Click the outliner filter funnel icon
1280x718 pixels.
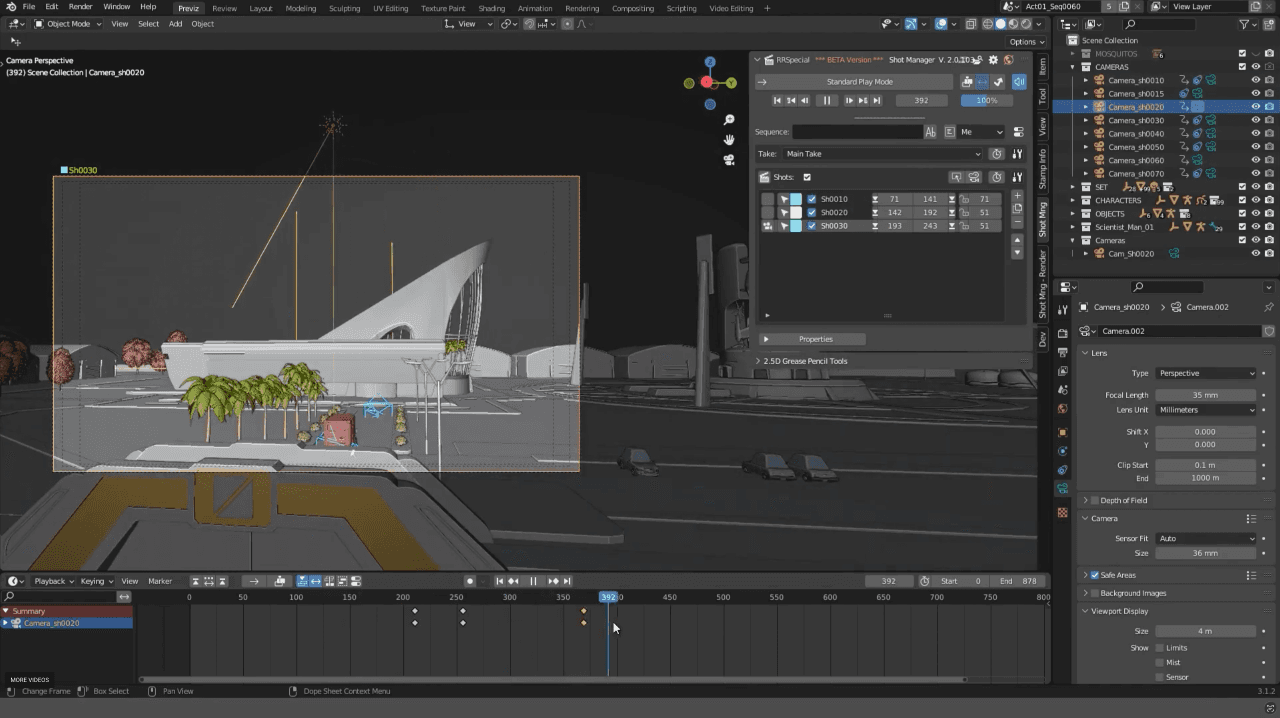click(x=1244, y=24)
